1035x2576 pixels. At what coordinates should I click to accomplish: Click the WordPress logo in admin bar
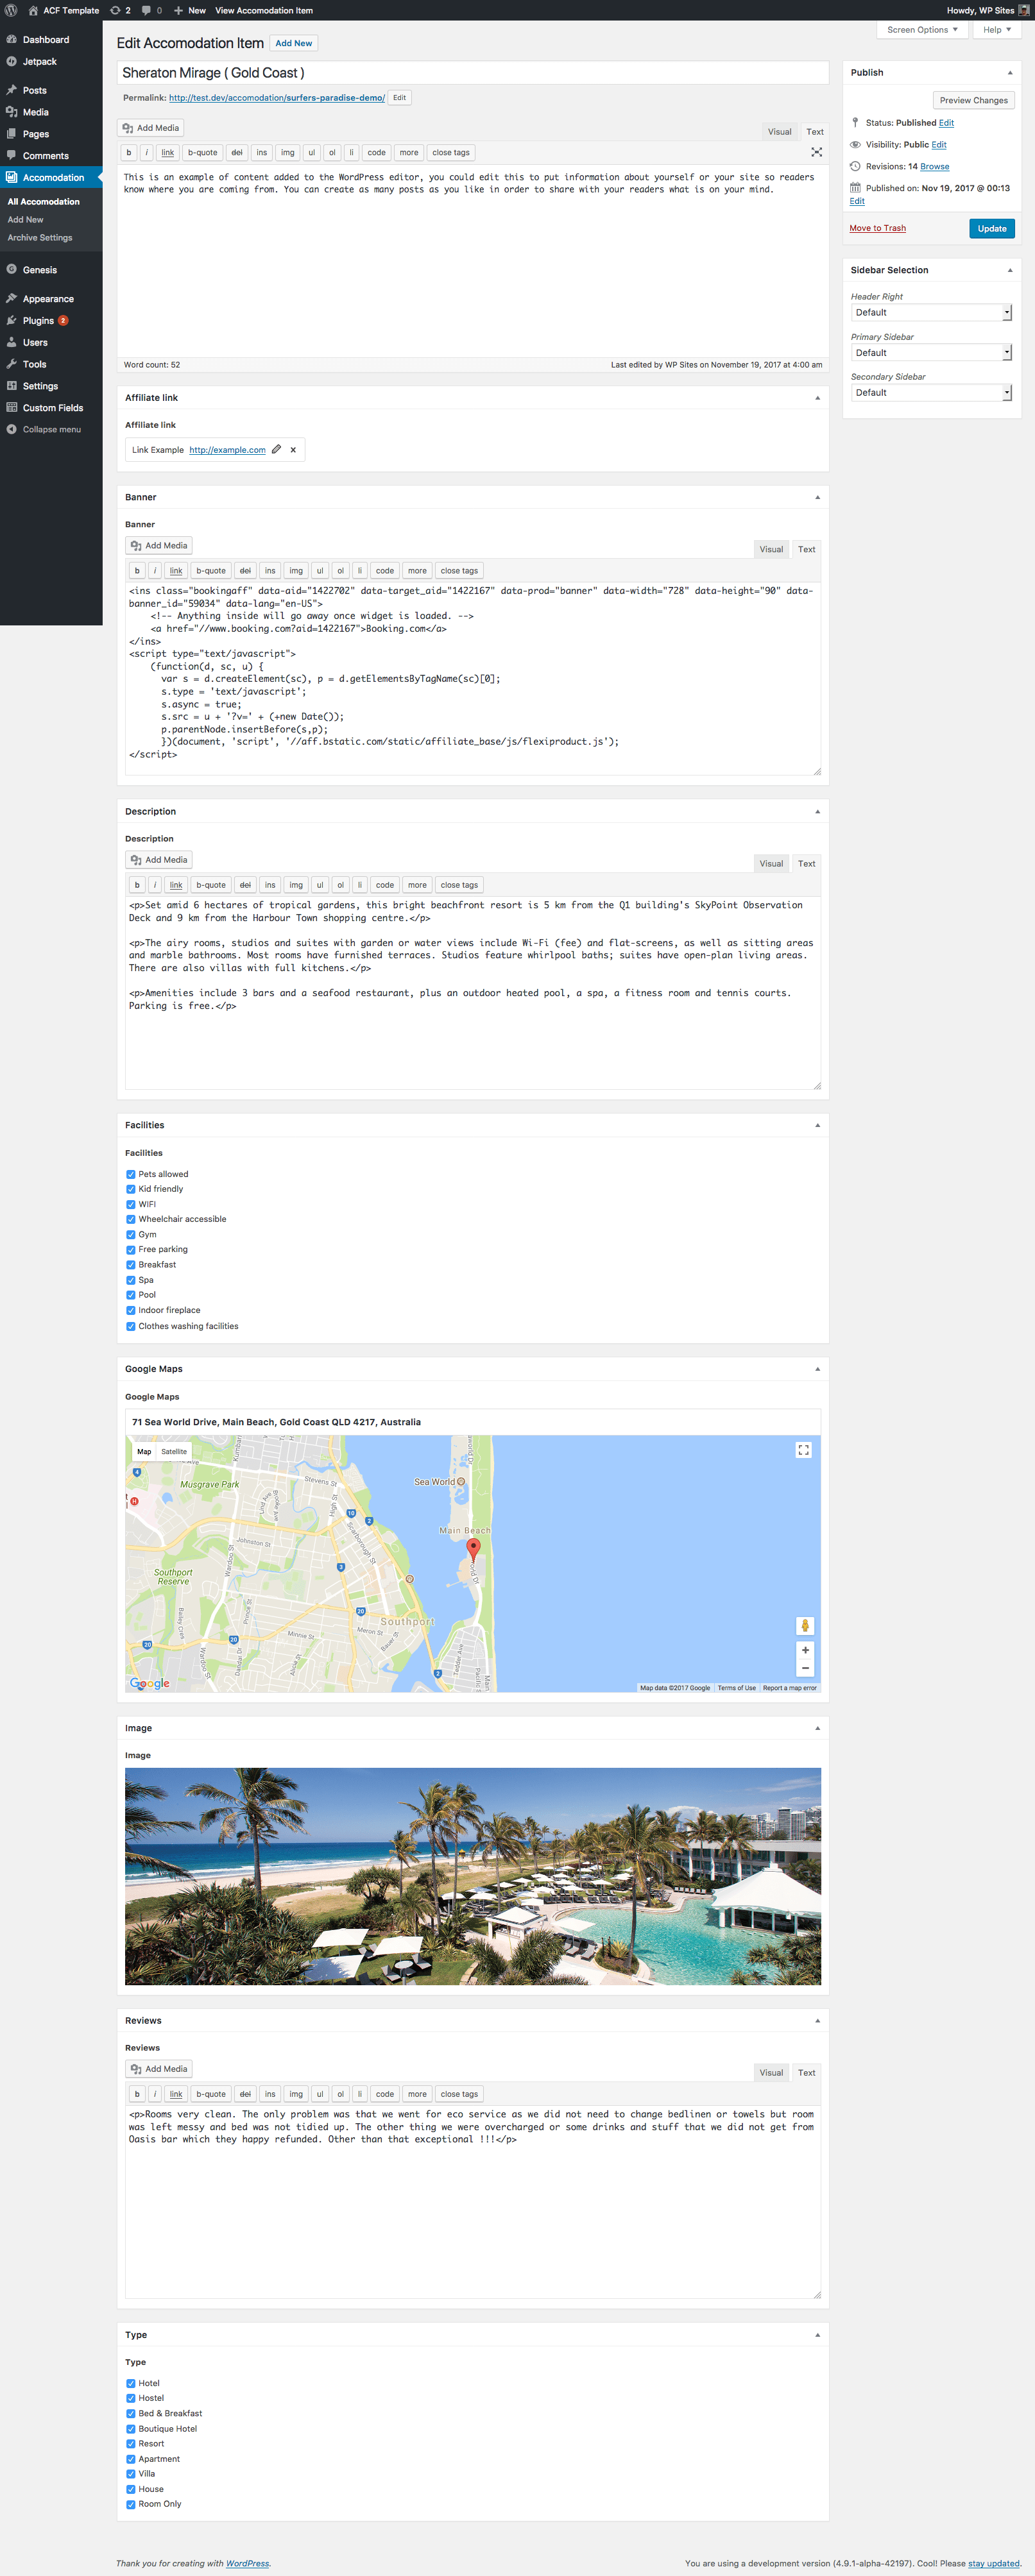pos(11,10)
